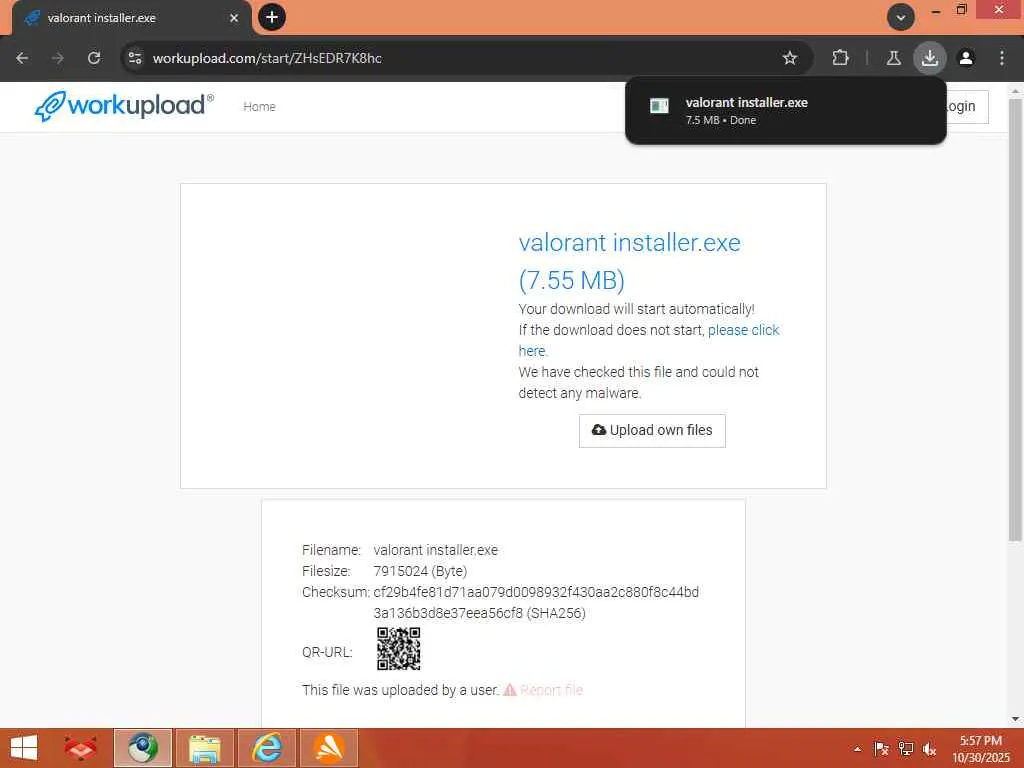This screenshot has height=768, width=1024.
Task: Click the browser forward arrow
Action: pos(58,58)
